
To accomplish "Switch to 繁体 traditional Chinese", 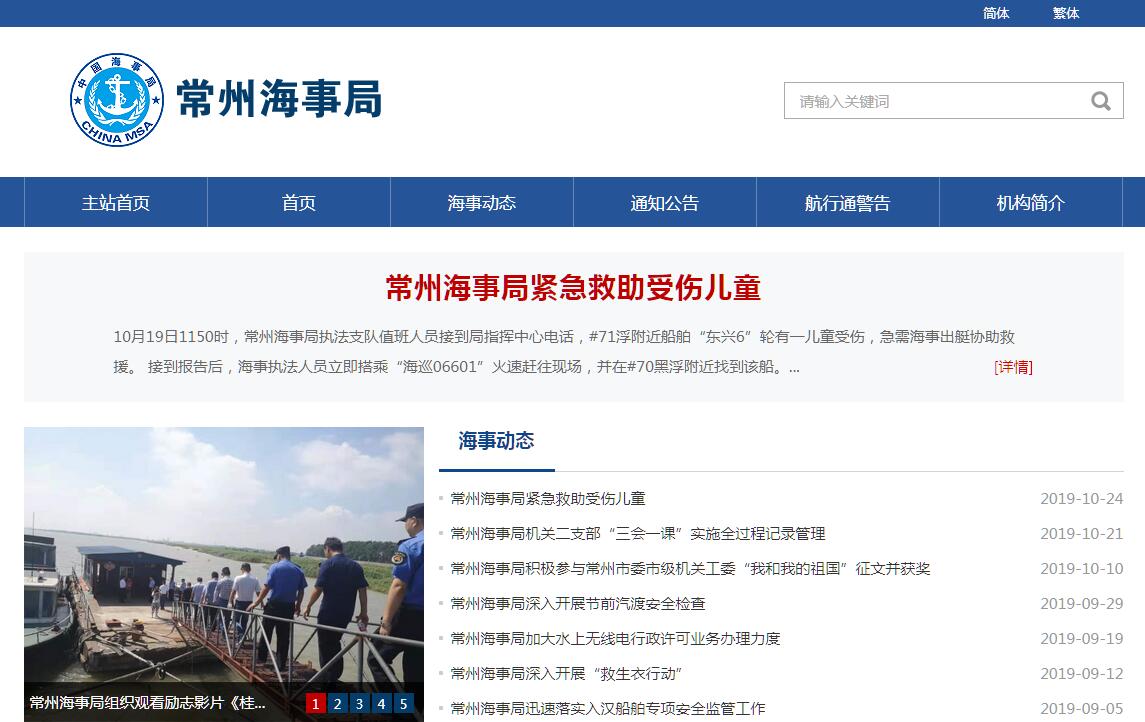I will tap(1065, 13).
